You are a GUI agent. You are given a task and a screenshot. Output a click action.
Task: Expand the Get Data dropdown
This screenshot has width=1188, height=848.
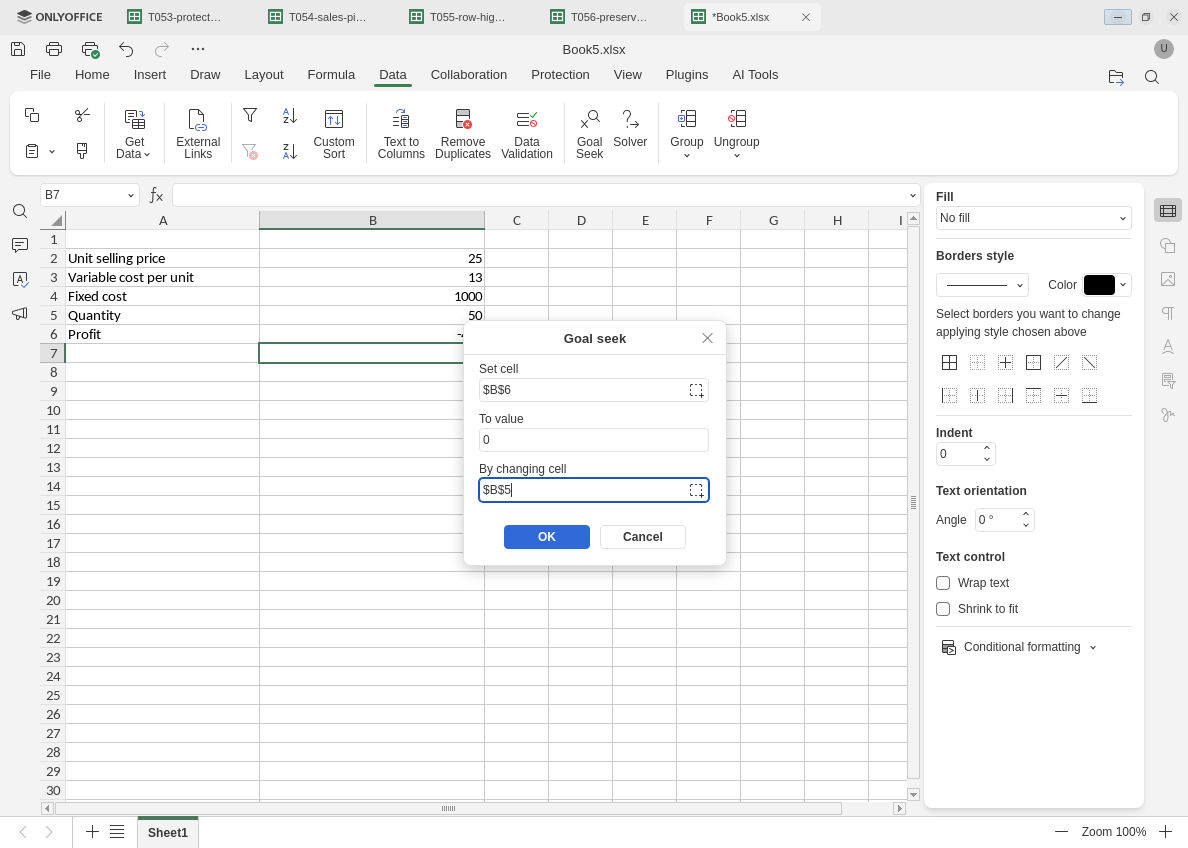coord(134,148)
